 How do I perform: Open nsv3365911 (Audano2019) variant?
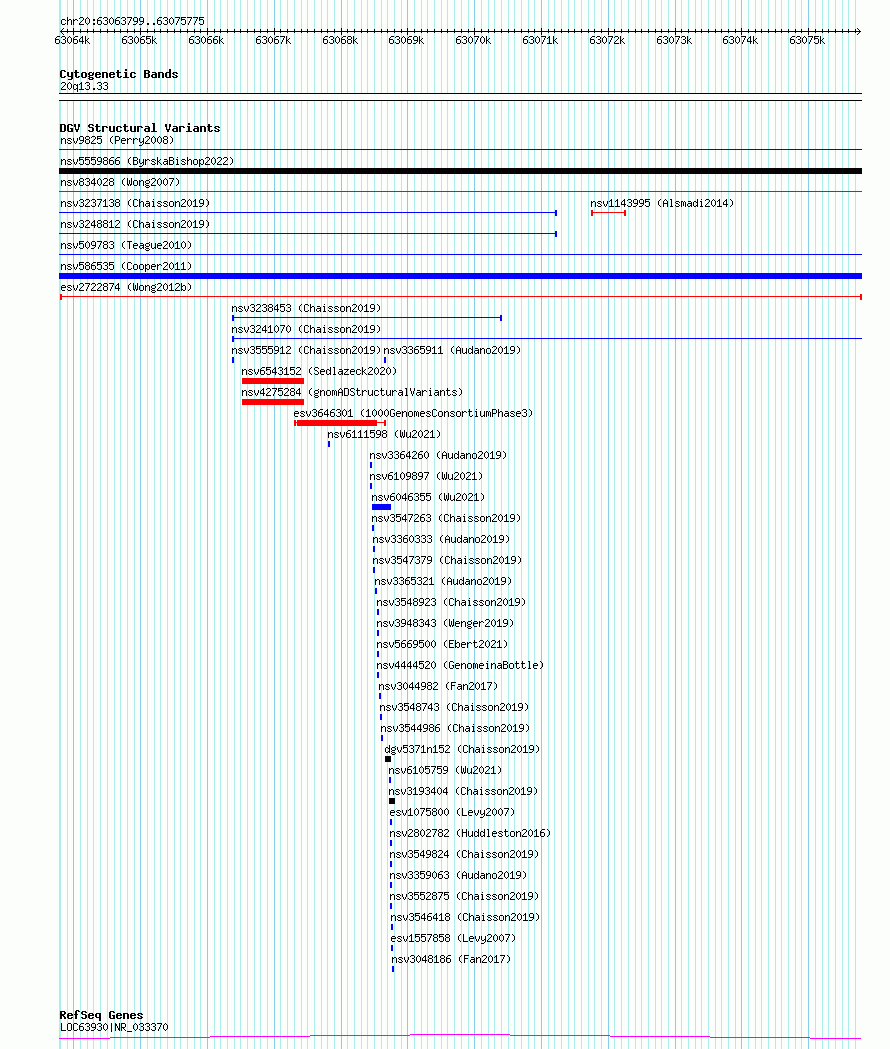click(x=452, y=351)
